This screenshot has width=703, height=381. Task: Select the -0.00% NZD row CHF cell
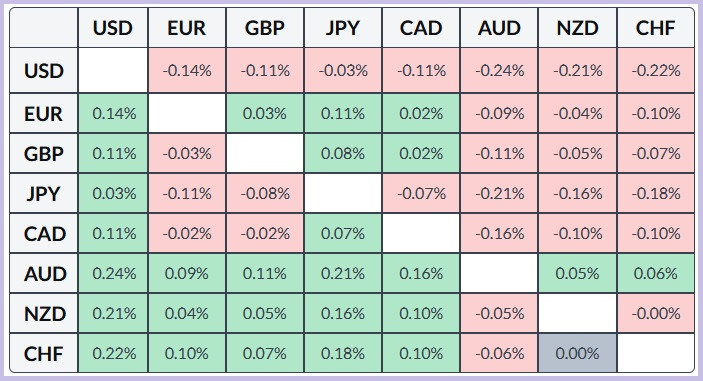click(655, 313)
